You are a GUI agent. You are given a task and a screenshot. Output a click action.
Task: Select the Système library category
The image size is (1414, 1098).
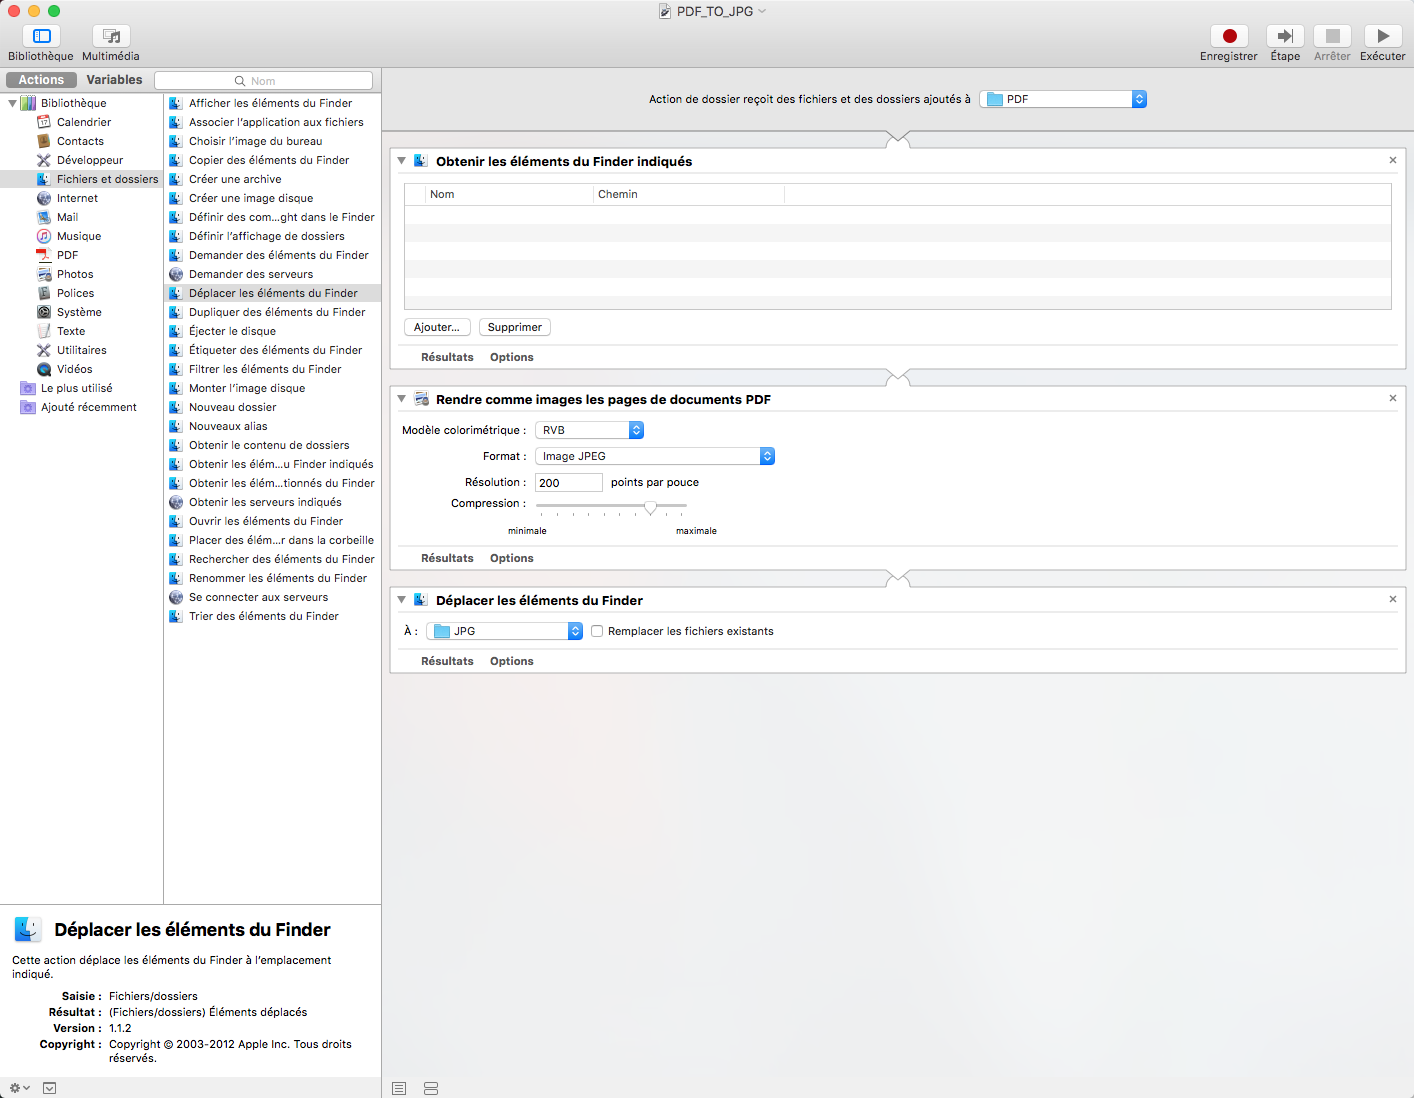[x=79, y=312]
